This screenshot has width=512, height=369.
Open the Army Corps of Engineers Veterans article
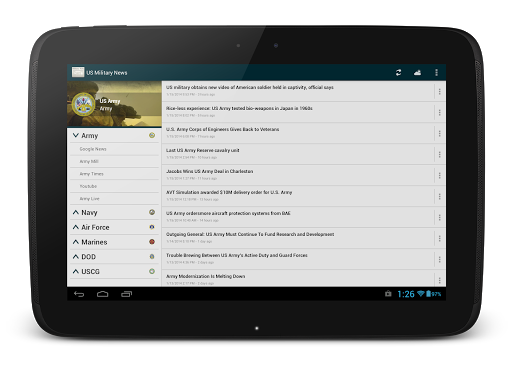(x=298, y=133)
